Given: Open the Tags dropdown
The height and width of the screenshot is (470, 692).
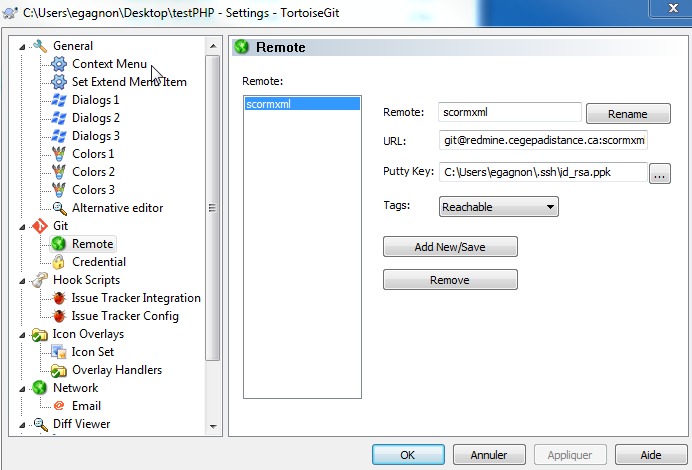Looking at the screenshot, I should pos(498,207).
